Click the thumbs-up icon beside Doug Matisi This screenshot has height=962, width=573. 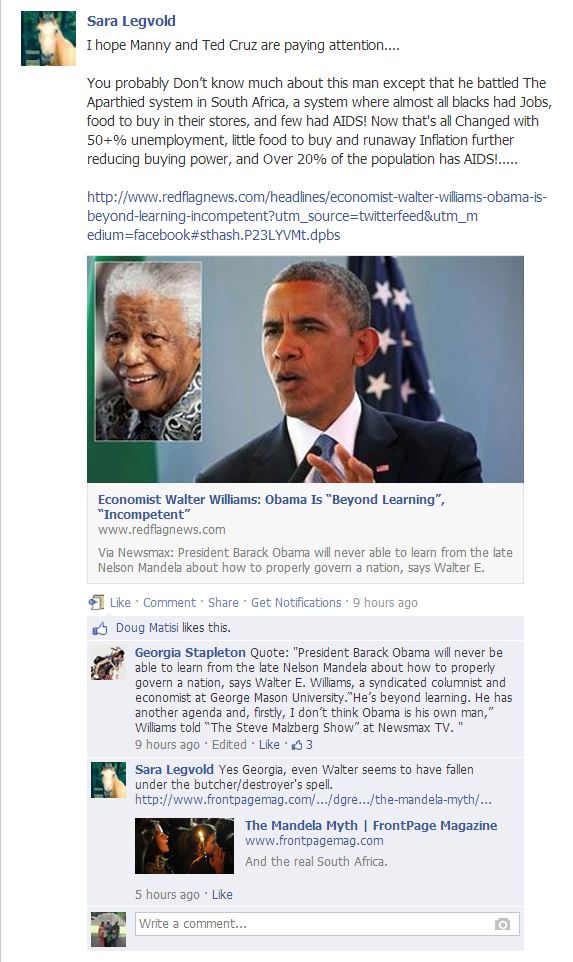[99, 628]
